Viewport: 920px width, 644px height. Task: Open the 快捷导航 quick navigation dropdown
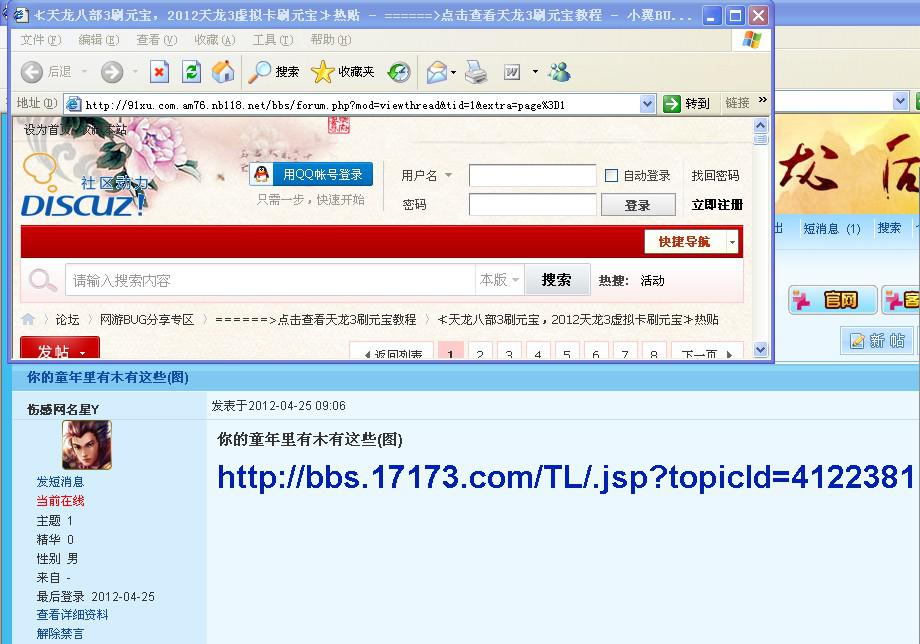tap(692, 242)
